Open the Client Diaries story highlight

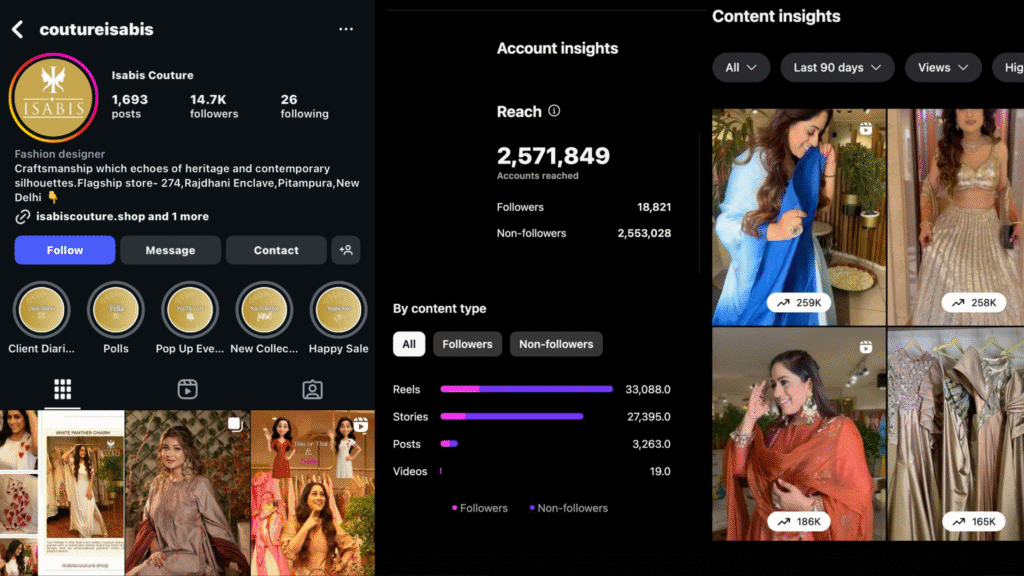tap(41, 311)
